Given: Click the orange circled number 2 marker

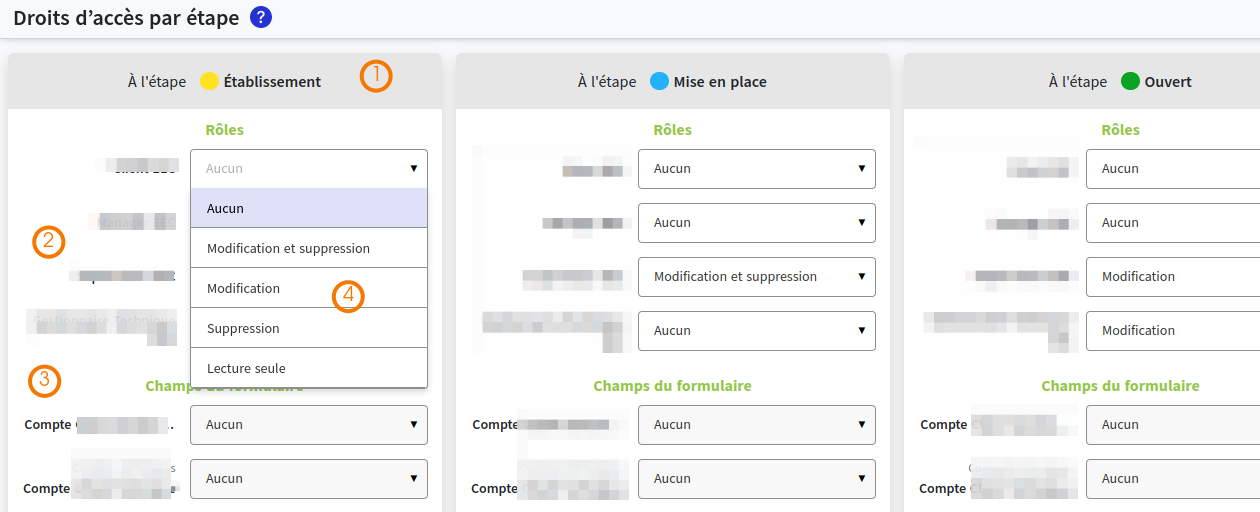Looking at the screenshot, I should point(48,241).
